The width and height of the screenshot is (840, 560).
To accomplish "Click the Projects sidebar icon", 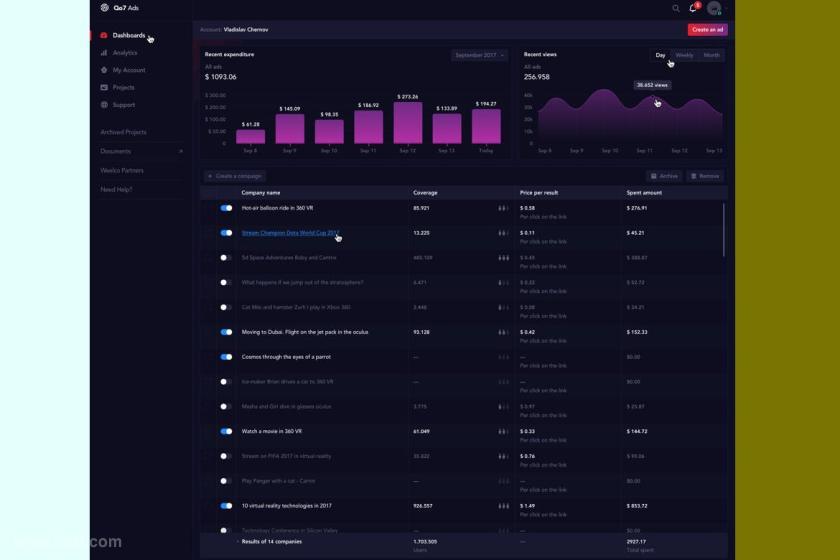I will click(x=104, y=87).
